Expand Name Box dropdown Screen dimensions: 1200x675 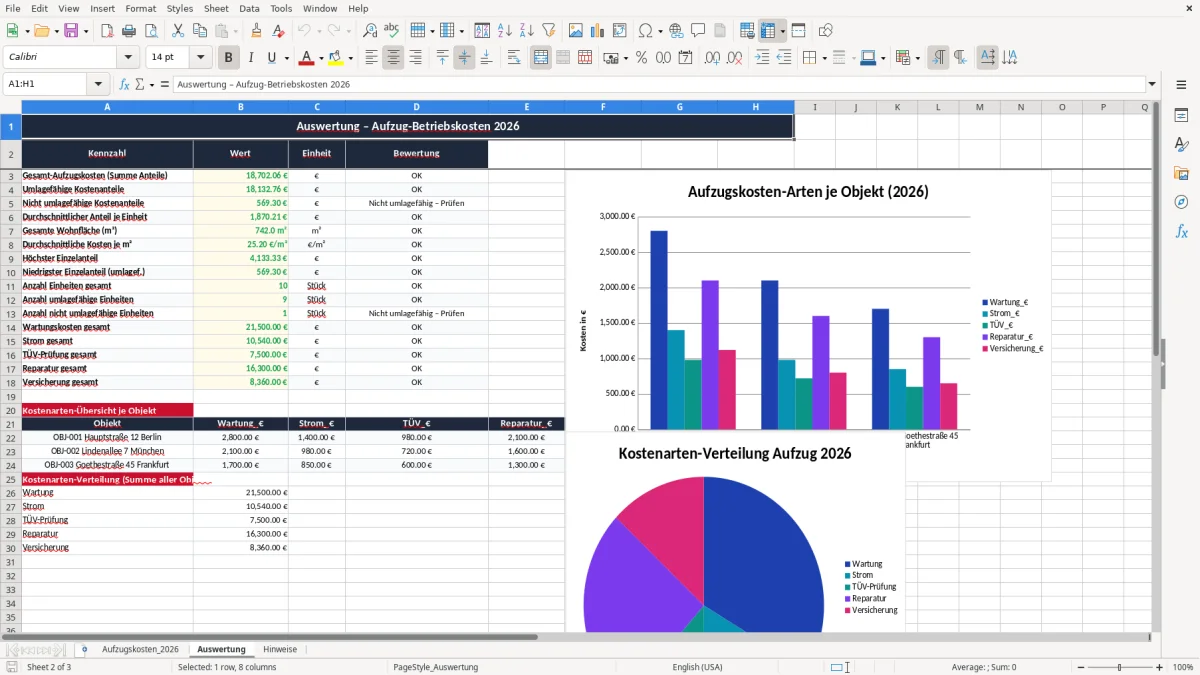click(x=98, y=84)
